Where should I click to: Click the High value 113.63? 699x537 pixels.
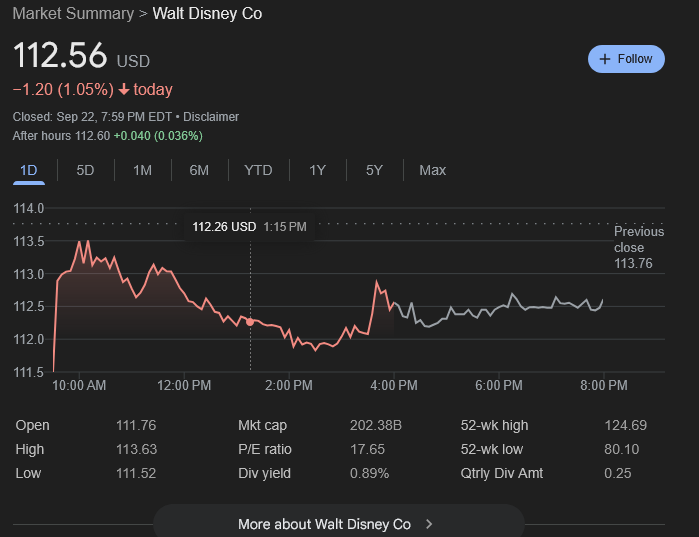point(136,449)
